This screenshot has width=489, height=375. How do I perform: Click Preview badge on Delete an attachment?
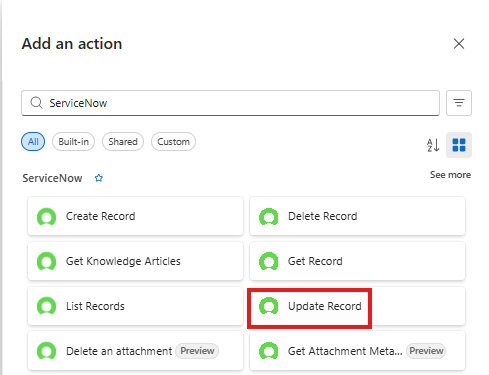click(197, 351)
